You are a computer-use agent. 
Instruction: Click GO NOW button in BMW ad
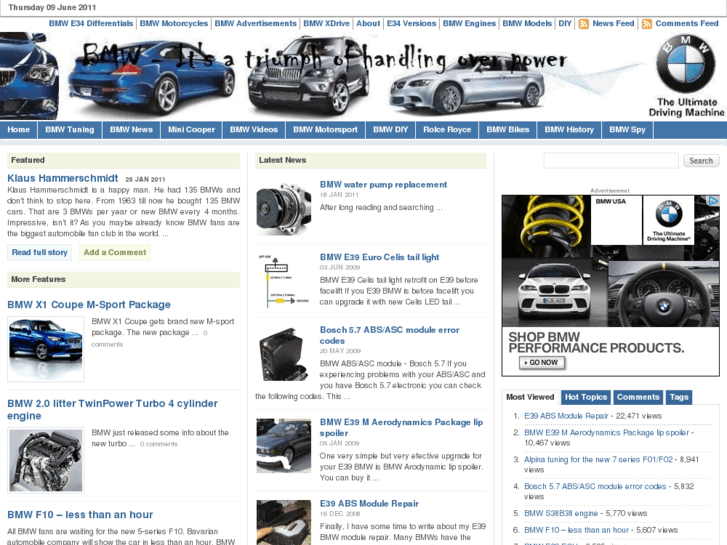tap(542, 363)
